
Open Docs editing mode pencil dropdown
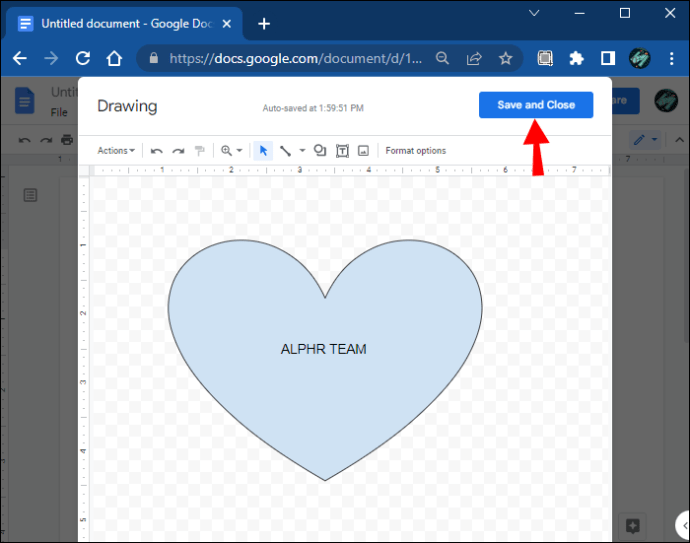(x=645, y=140)
